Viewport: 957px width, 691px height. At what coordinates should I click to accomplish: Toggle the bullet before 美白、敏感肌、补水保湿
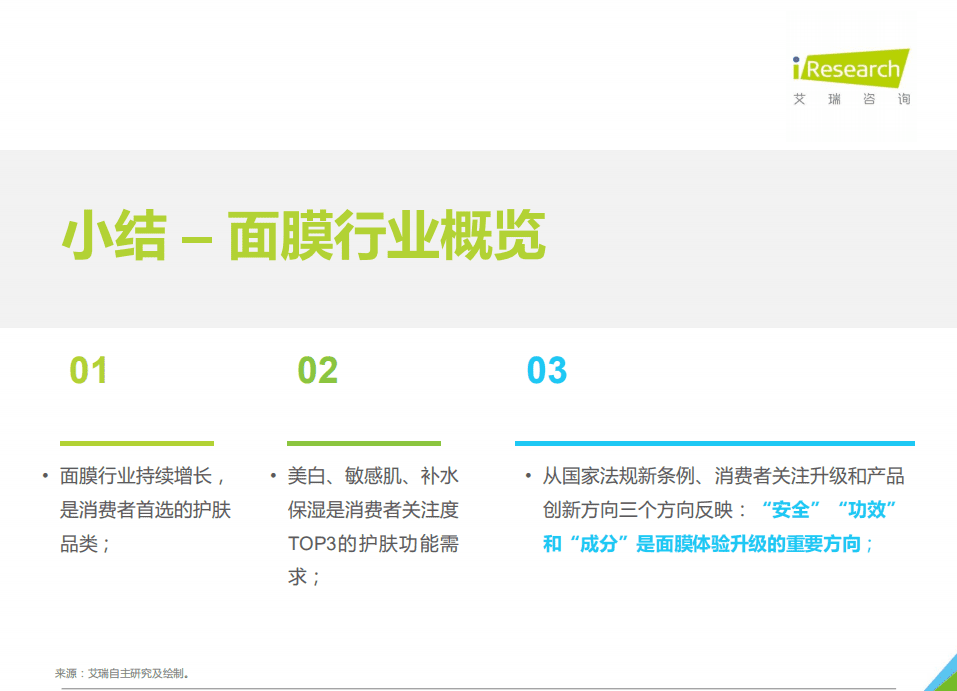click(x=275, y=476)
